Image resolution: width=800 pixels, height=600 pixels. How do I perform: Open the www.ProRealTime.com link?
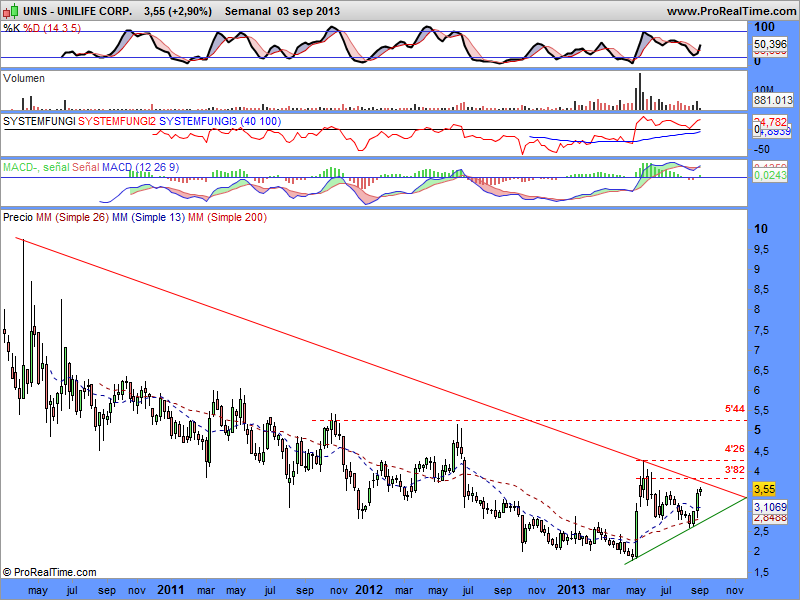click(x=732, y=11)
